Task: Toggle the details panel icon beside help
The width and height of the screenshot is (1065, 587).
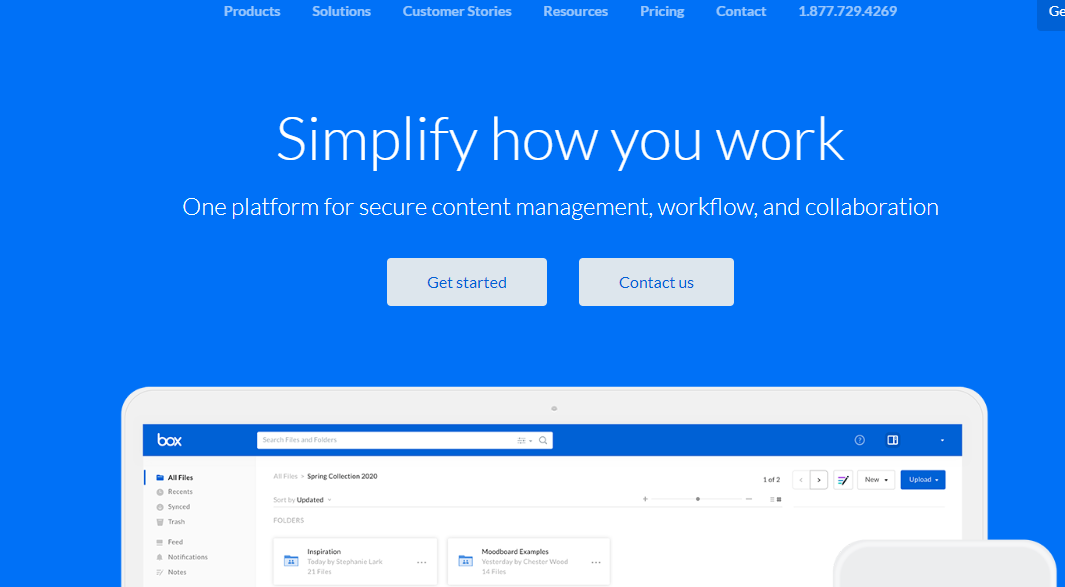Action: (892, 440)
